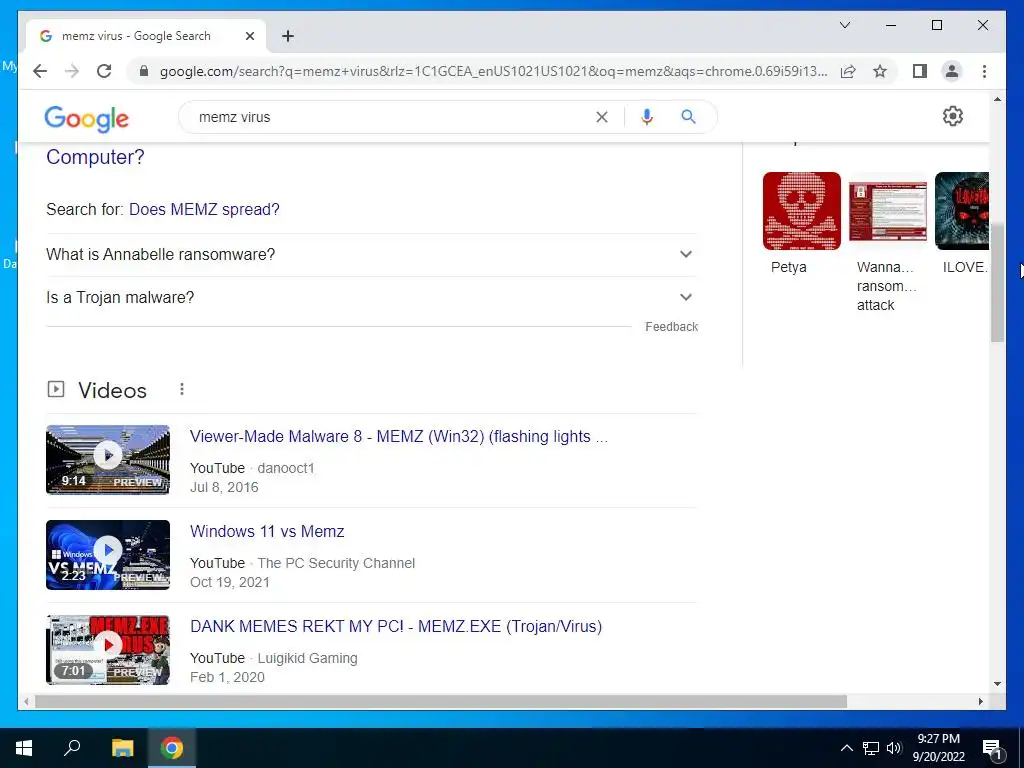
Task: Click the 'Luigikid Gaming' channel text
Action: (308, 658)
